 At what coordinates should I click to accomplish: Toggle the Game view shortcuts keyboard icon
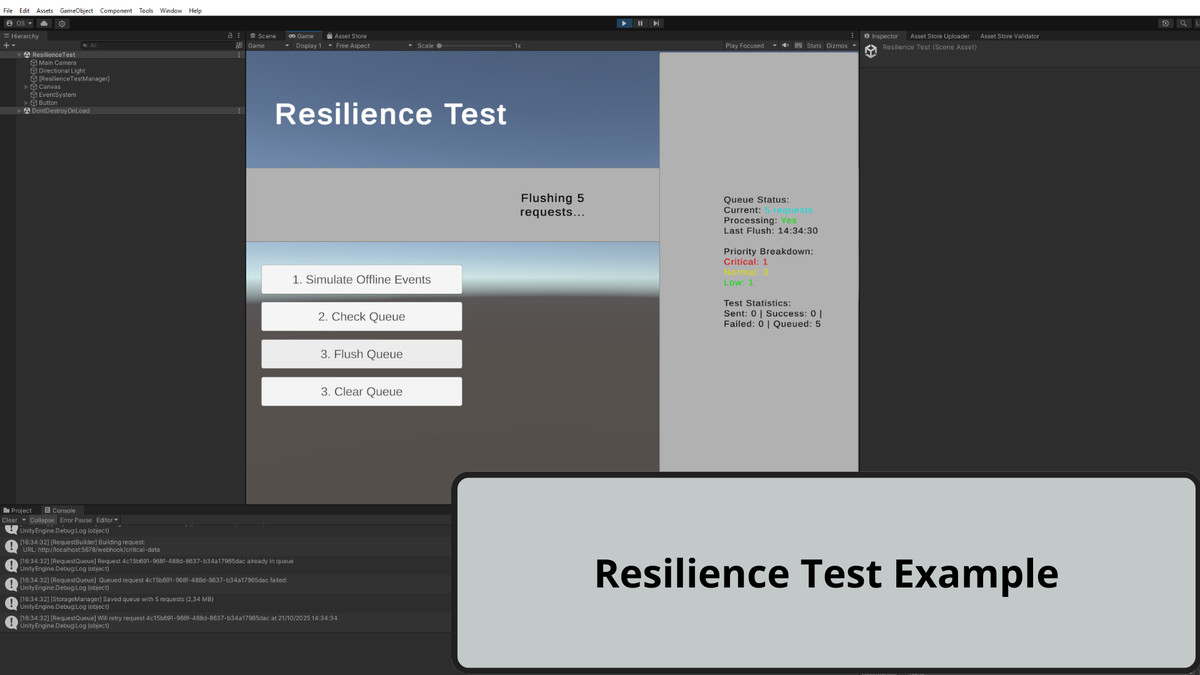click(798, 46)
